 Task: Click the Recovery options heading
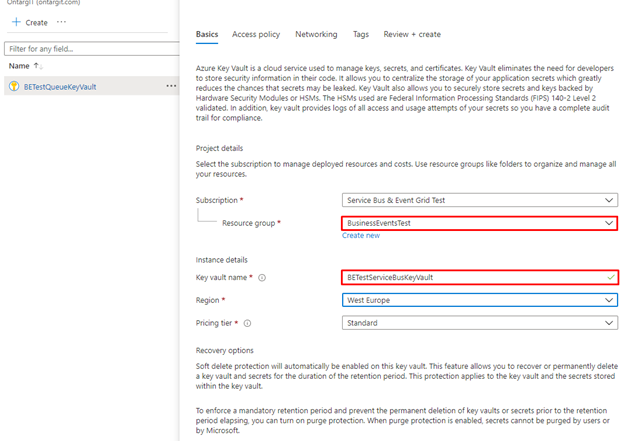point(224,351)
